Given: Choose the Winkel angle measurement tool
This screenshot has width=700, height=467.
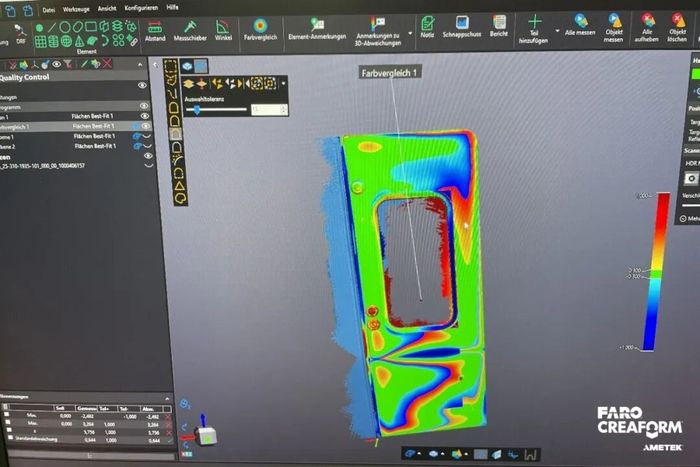Looking at the screenshot, I should (223, 30).
